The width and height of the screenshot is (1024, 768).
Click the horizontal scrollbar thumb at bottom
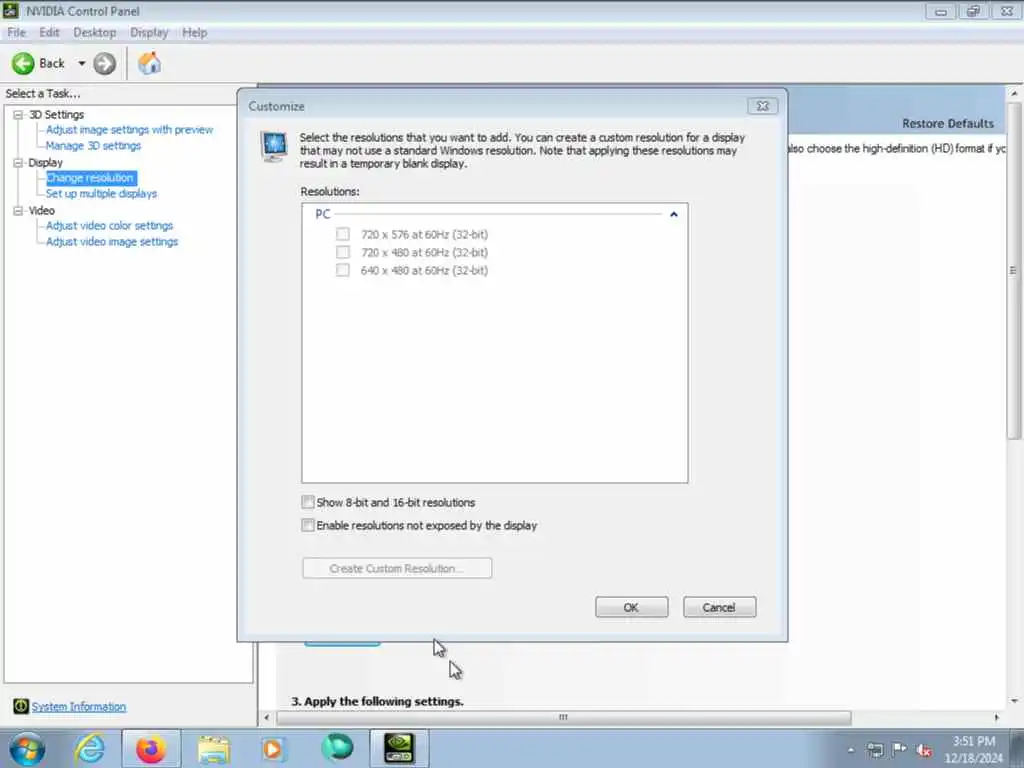pyautogui.click(x=564, y=717)
